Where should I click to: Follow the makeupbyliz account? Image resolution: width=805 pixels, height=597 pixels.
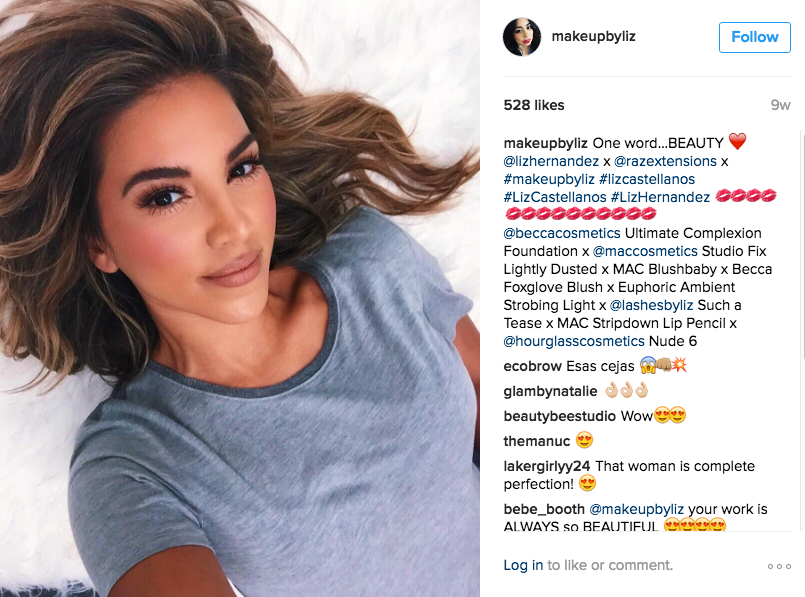coord(755,37)
